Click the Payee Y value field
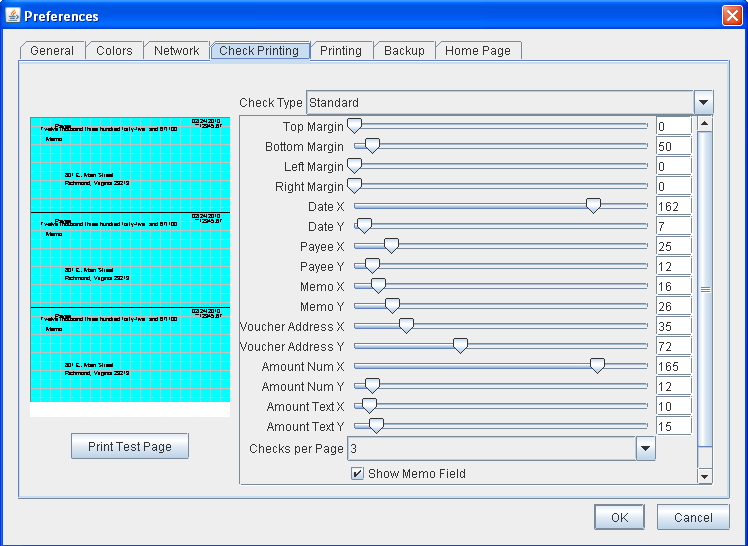This screenshot has height=546, width=748. pyautogui.click(x=674, y=267)
